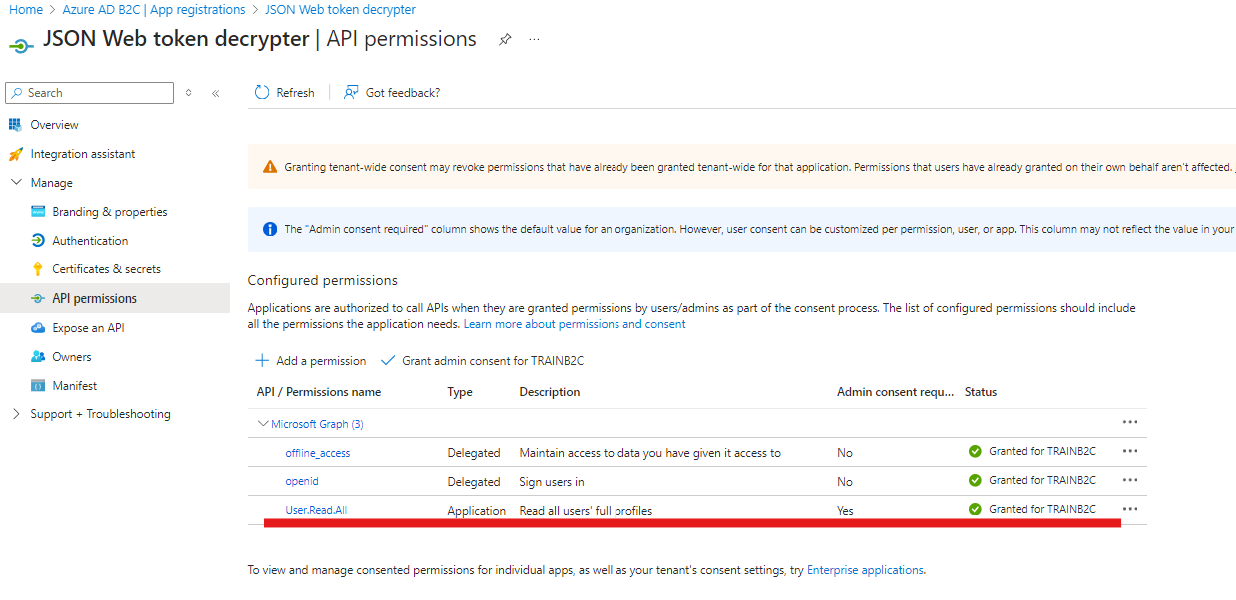Open the ellipsis menu on User.Read.All row

(1130, 508)
